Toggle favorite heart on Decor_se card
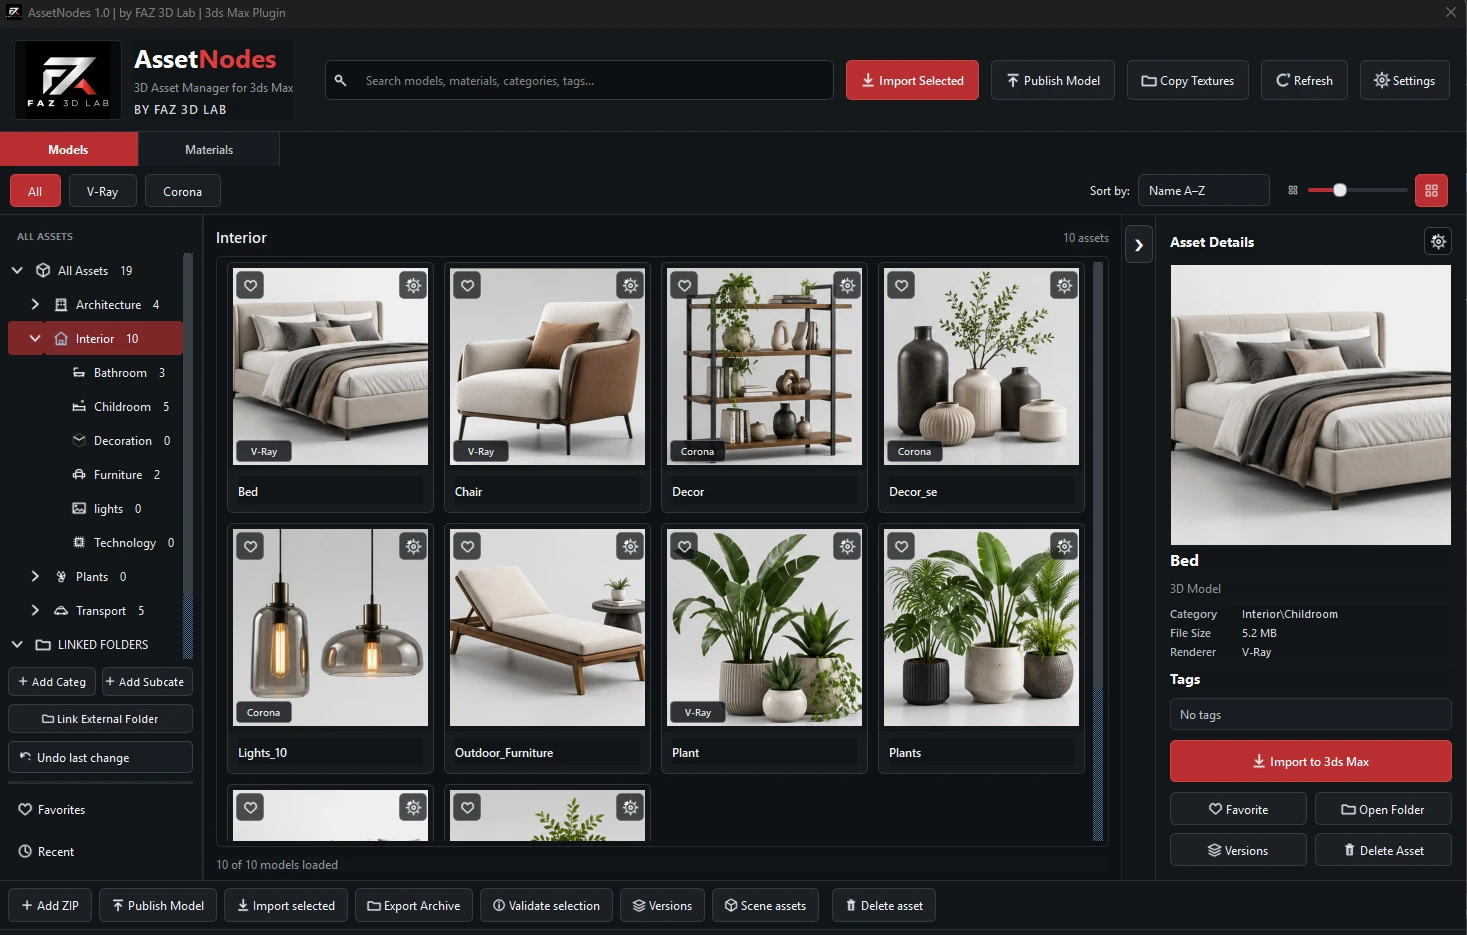Screen dimensions: 1467x935 click(901, 286)
